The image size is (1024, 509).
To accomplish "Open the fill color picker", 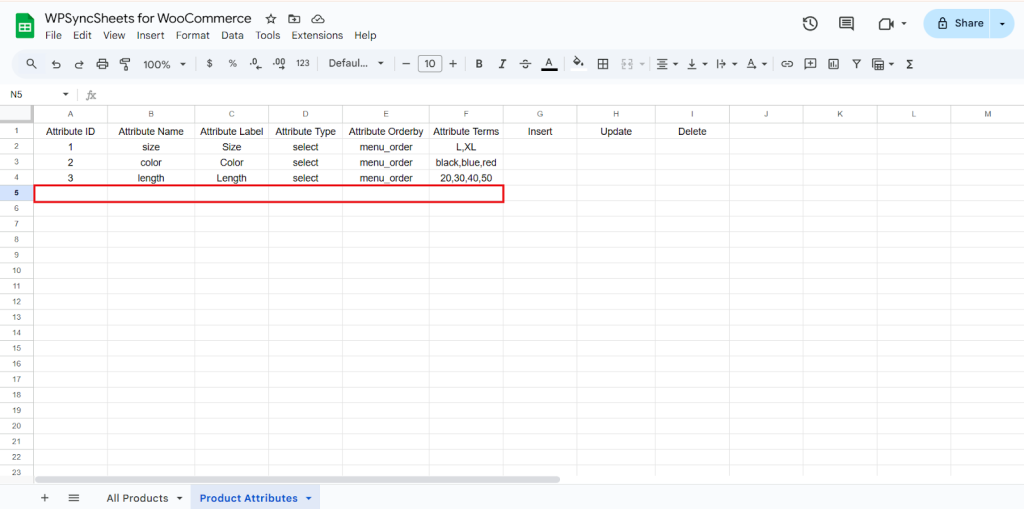I will (578, 63).
